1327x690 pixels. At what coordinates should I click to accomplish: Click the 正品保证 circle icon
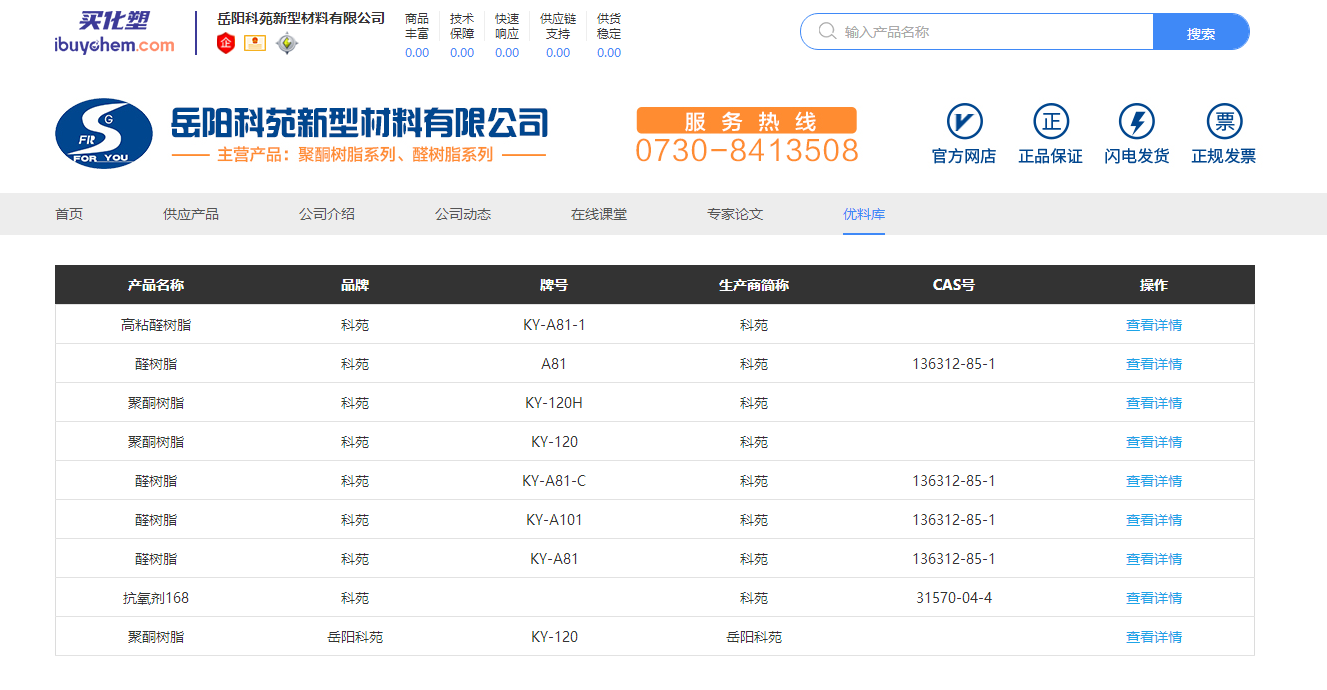tap(1050, 122)
